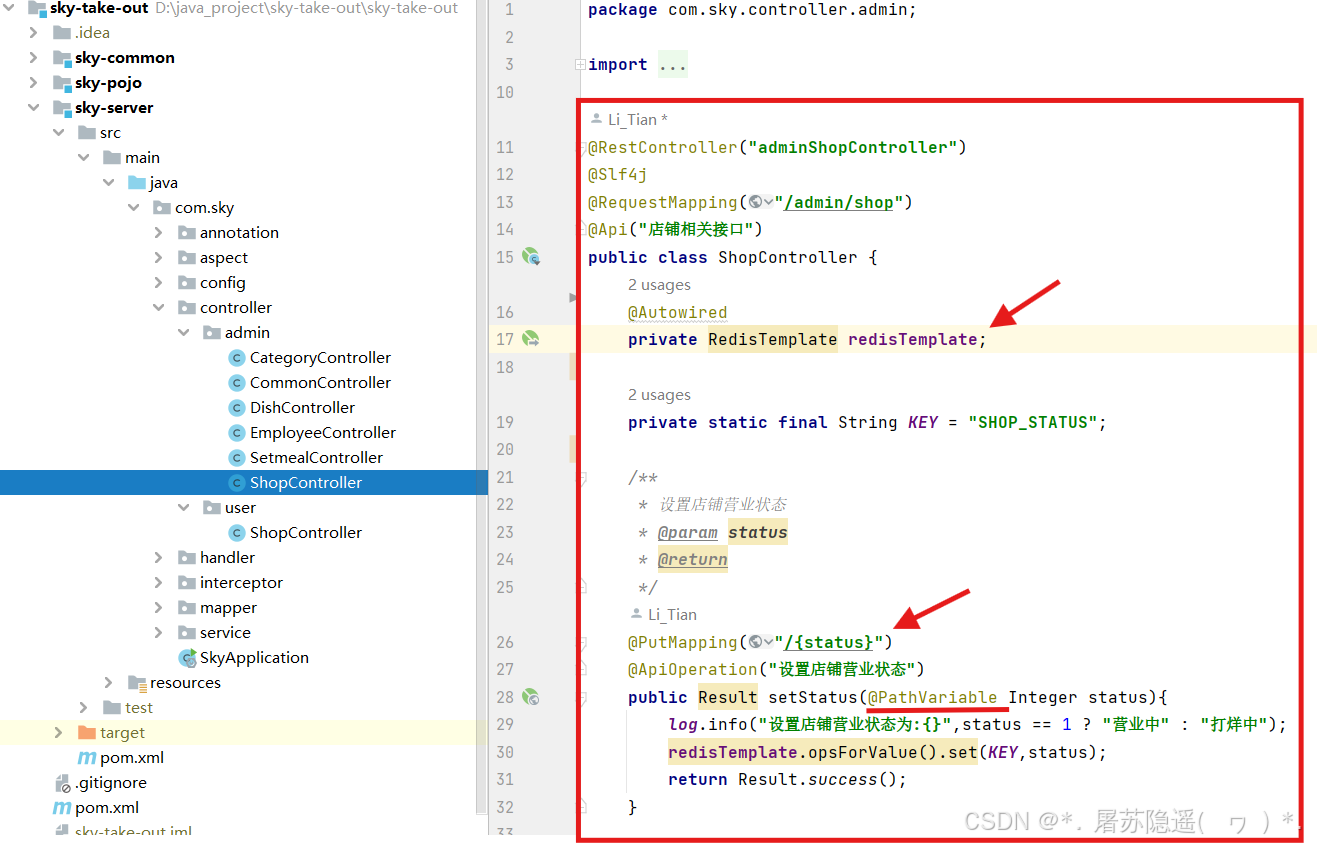Expand the folded import block on line 3

(580, 64)
